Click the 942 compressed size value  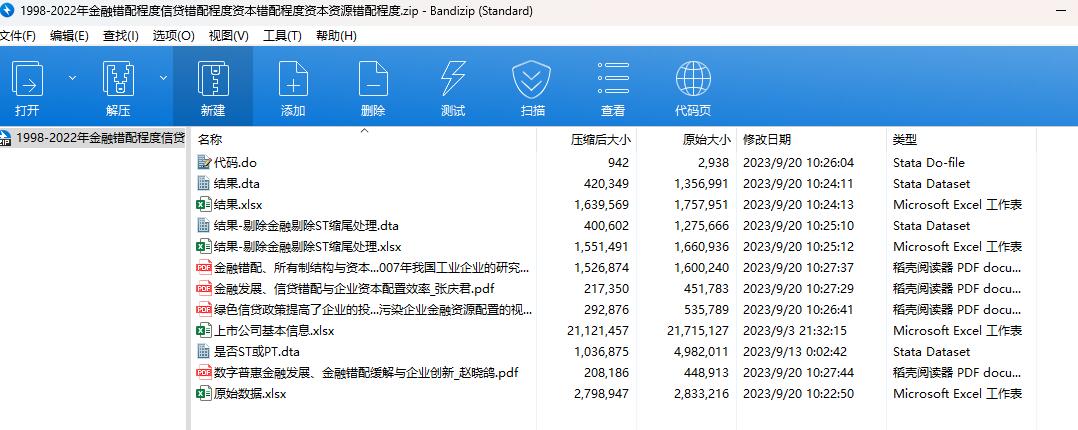(x=618, y=162)
